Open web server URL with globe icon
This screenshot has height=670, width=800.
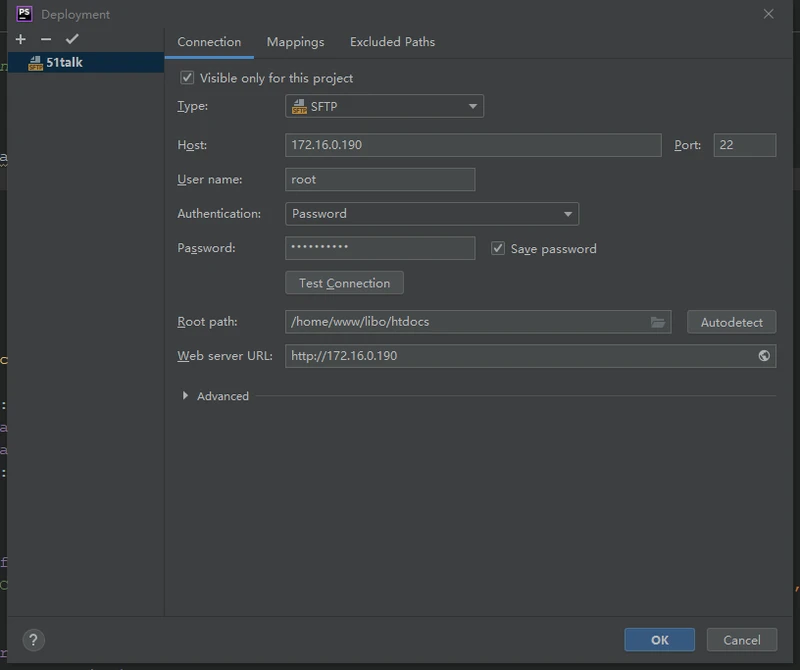click(x=764, y=356)
